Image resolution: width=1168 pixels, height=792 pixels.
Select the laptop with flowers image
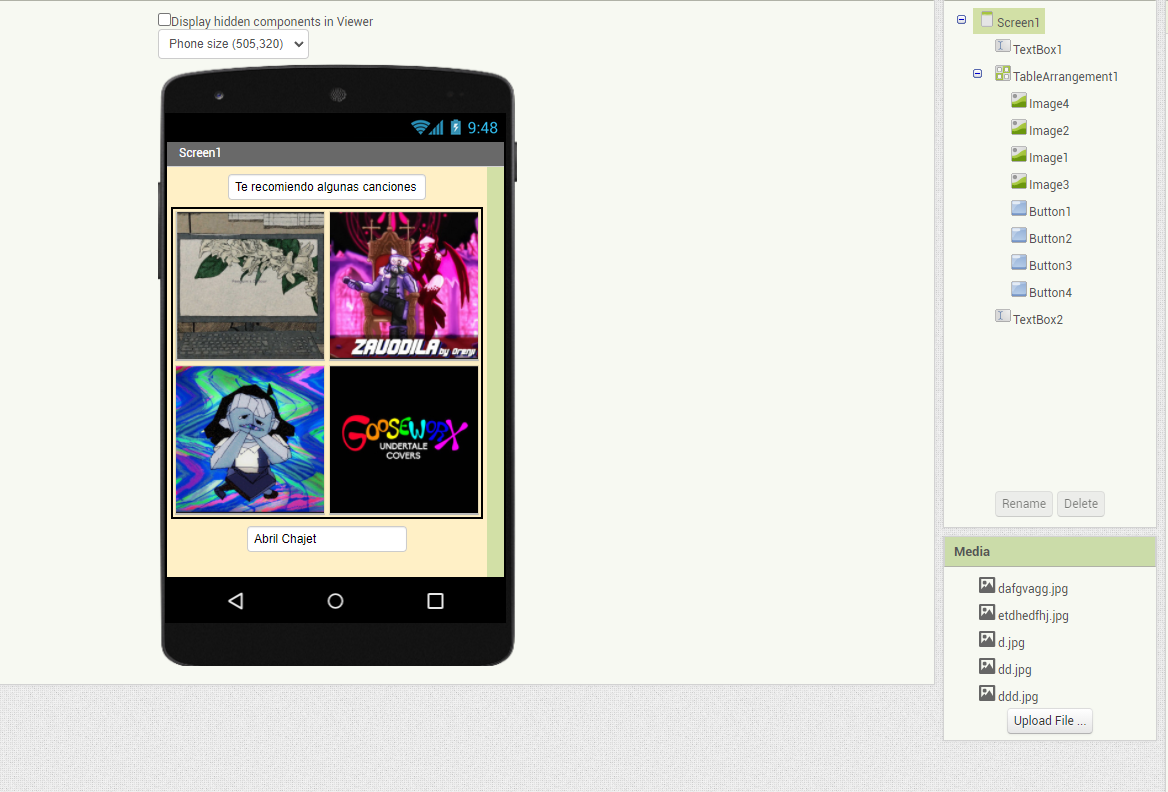coord(250,285)
